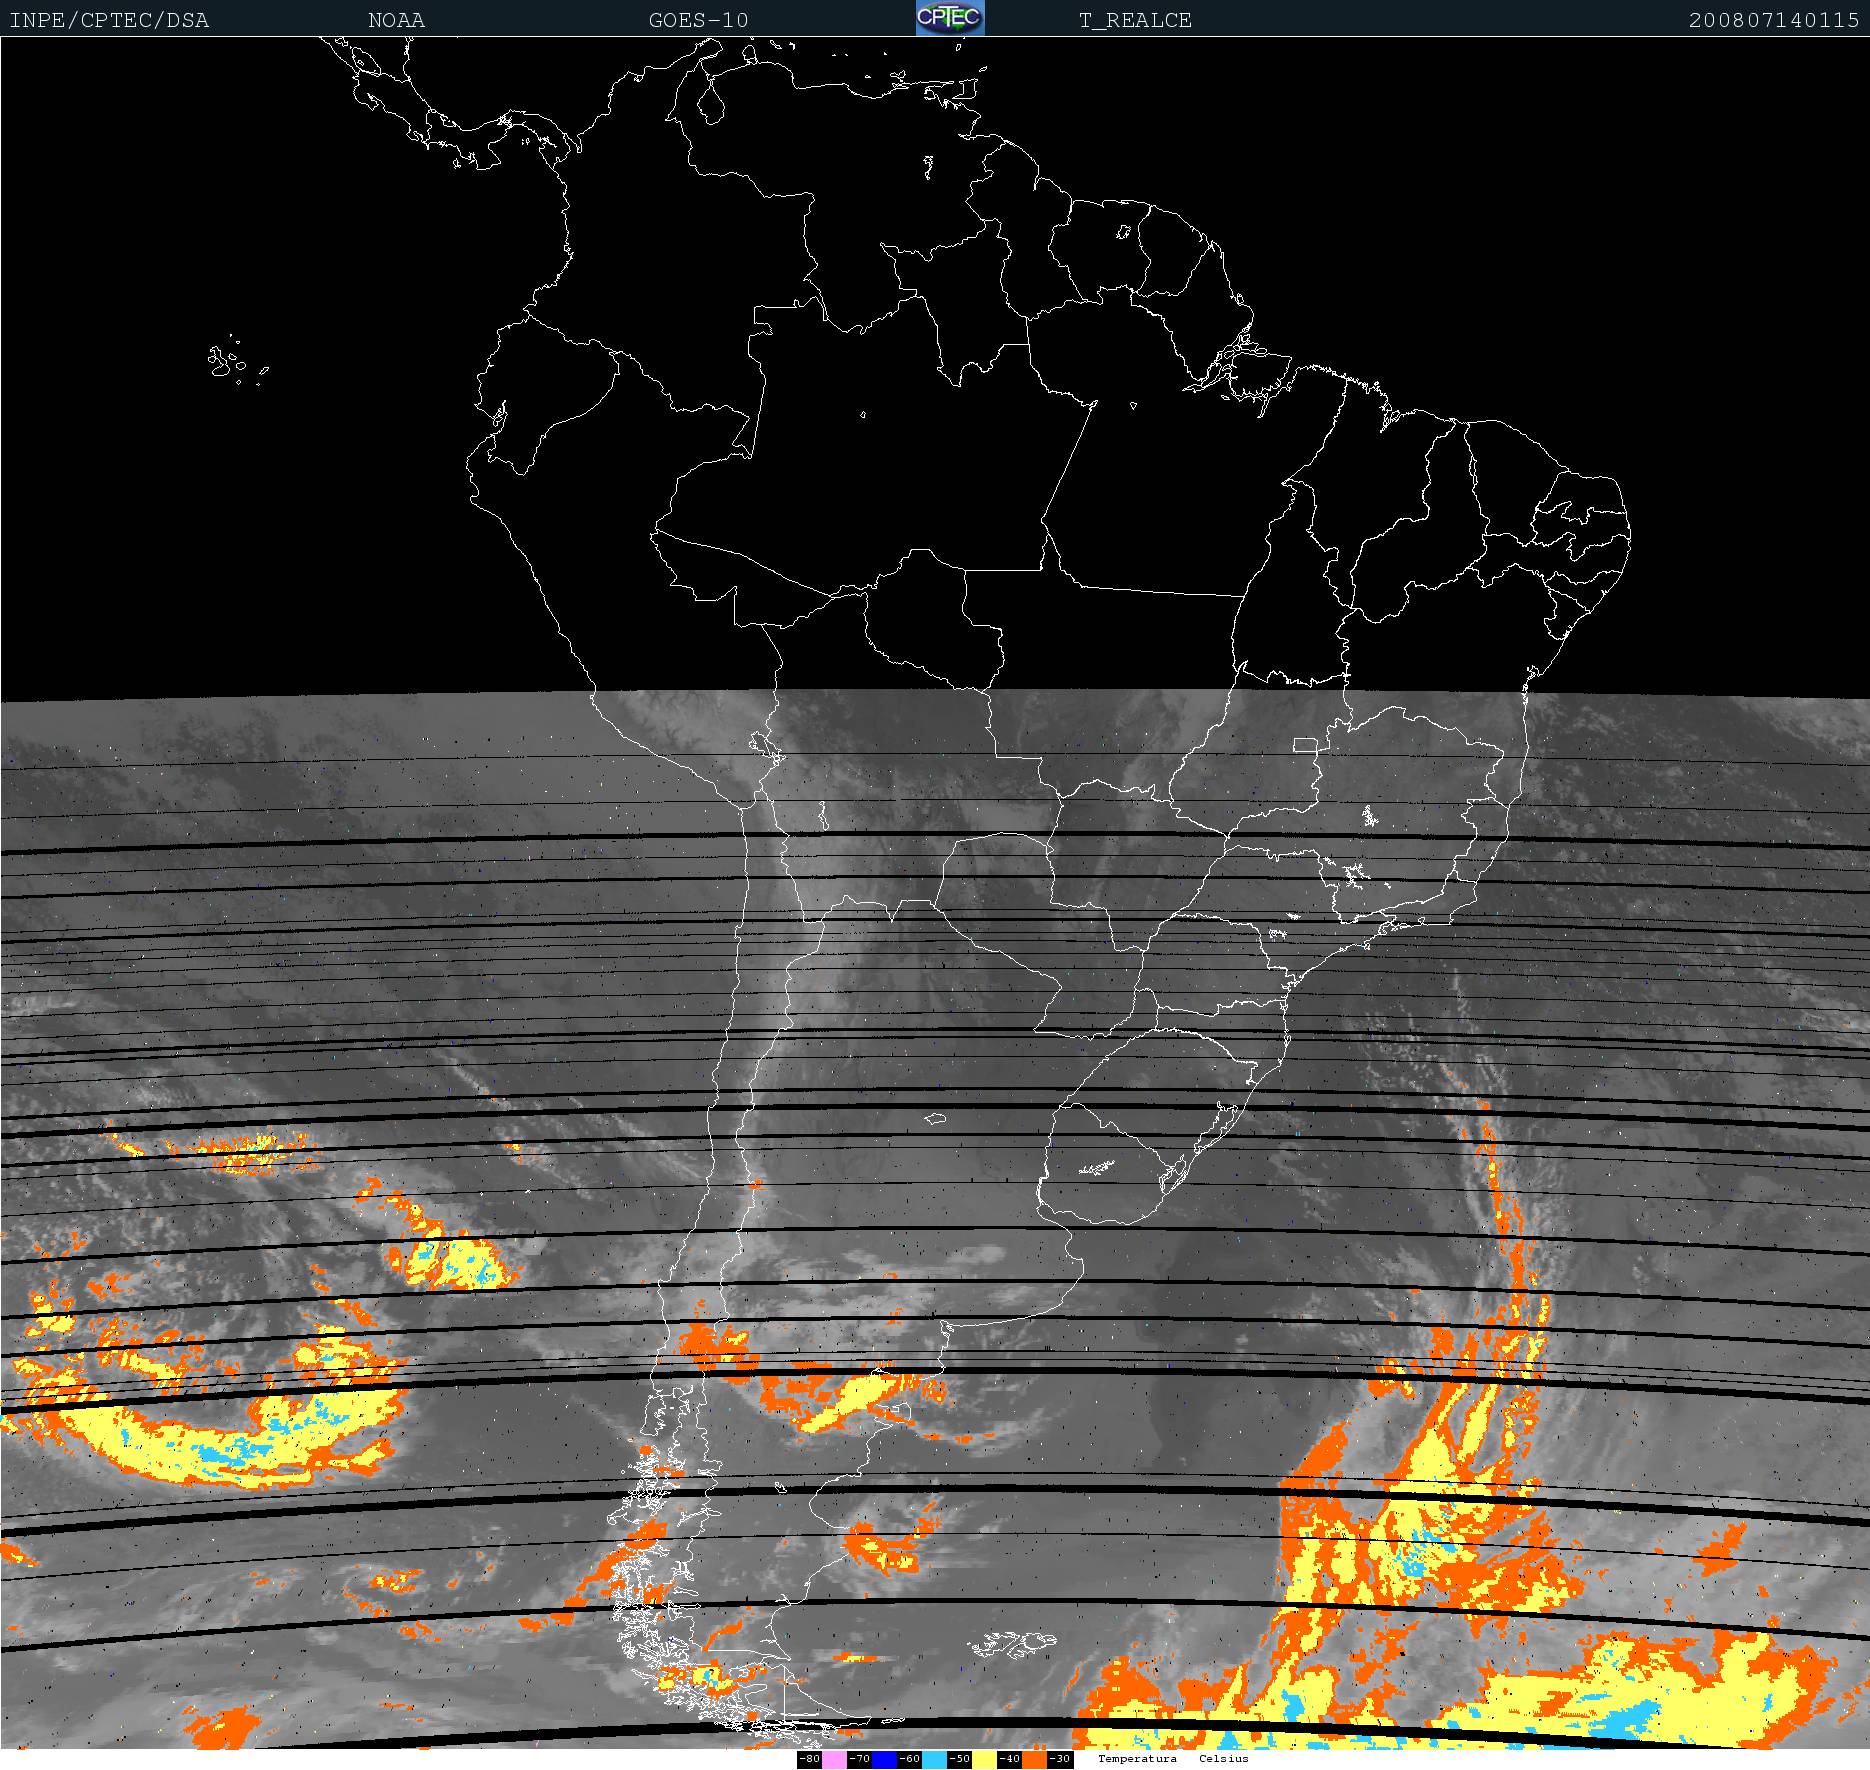Select the 200807140115 timestamp text
This screenshot has width=1870, height=1770.
pos(1773,21)
